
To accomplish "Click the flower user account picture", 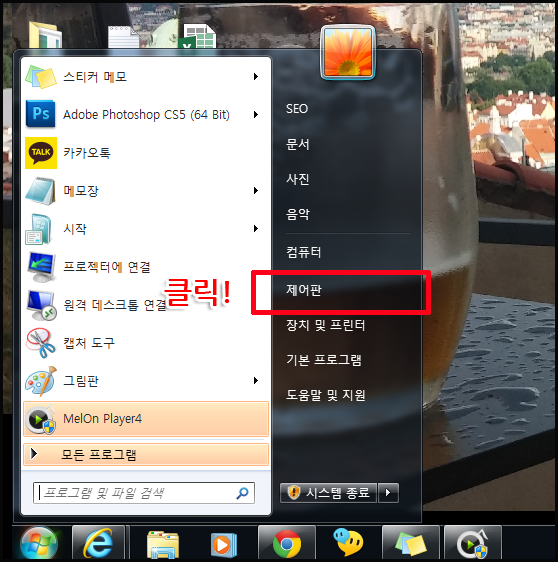I will 348,53.
